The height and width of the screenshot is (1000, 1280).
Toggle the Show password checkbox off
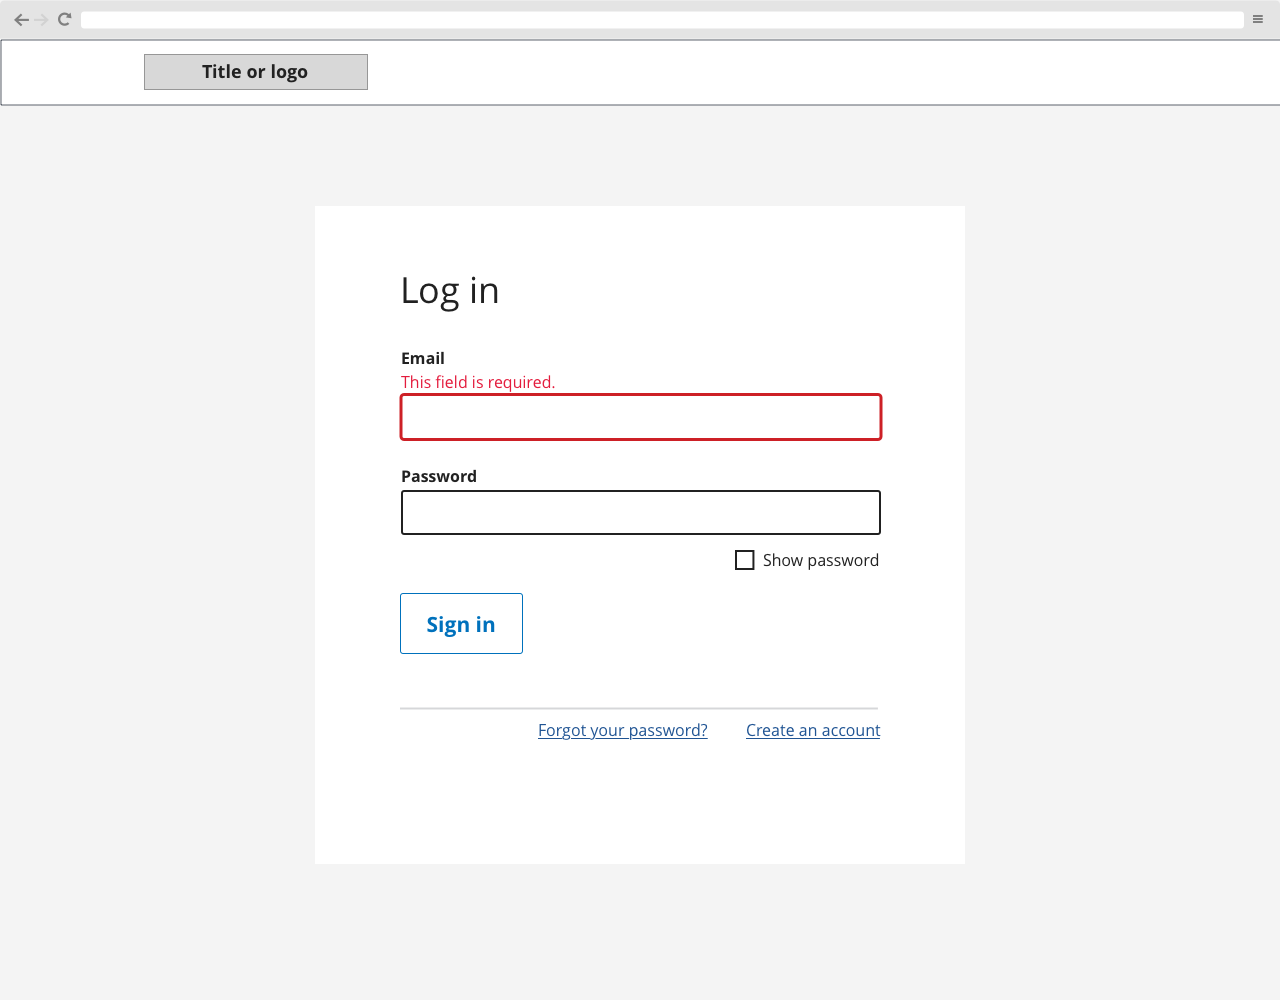(744, 560)
